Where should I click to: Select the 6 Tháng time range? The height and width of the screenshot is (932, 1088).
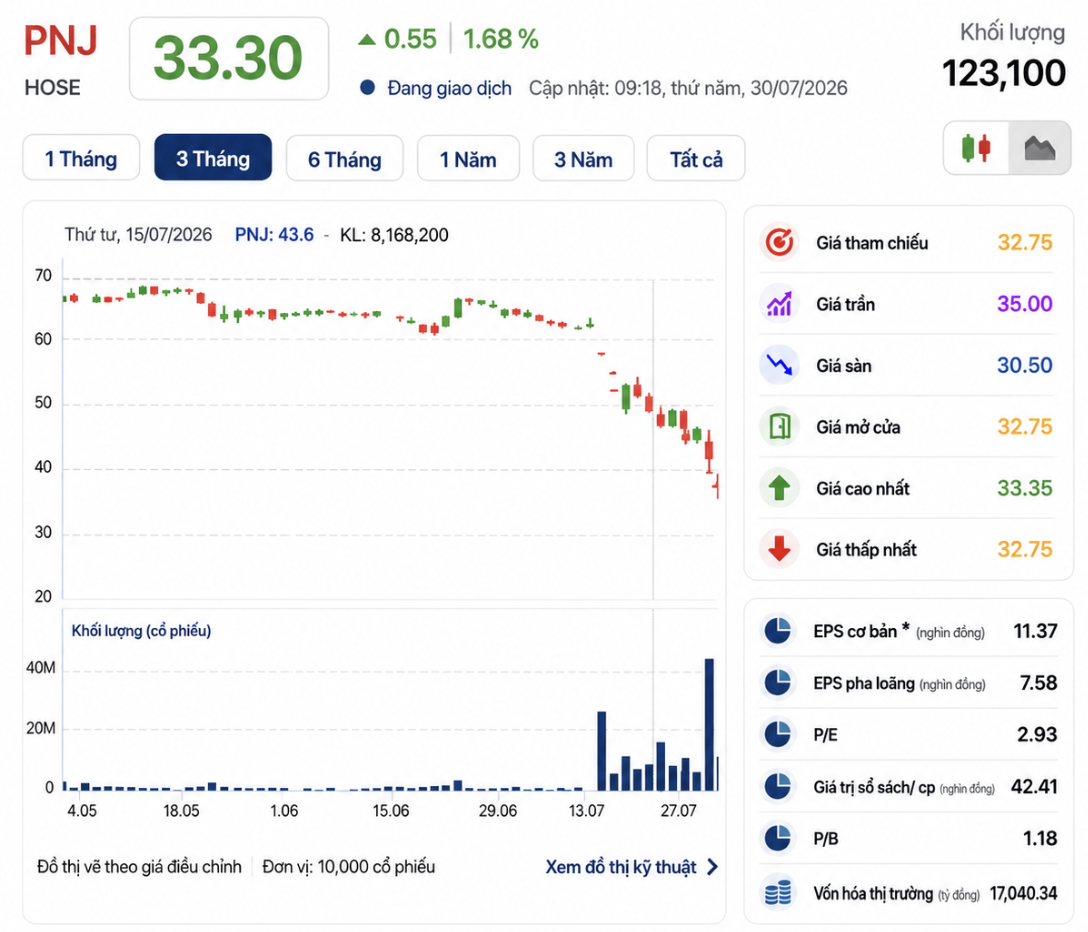click(x=344, y=160)
